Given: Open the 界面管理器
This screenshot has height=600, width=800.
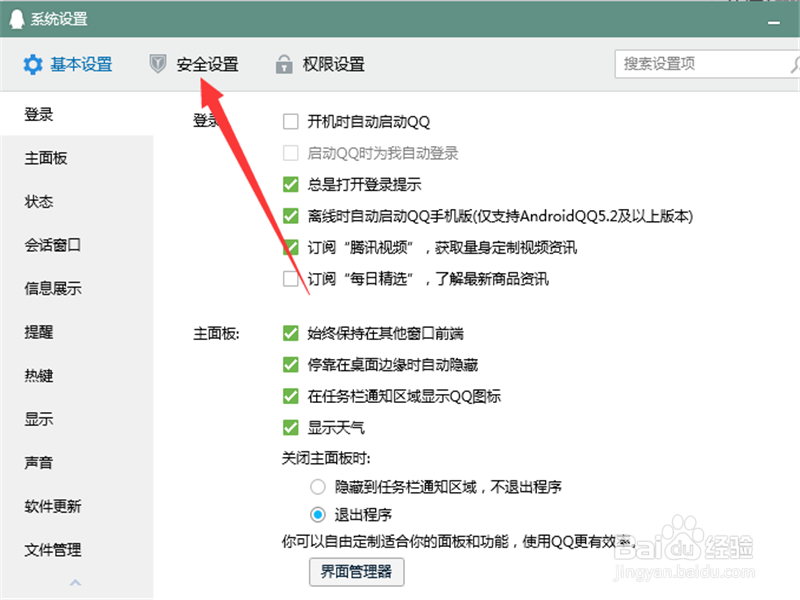Looking at the screenshot, I should (356, 573).
